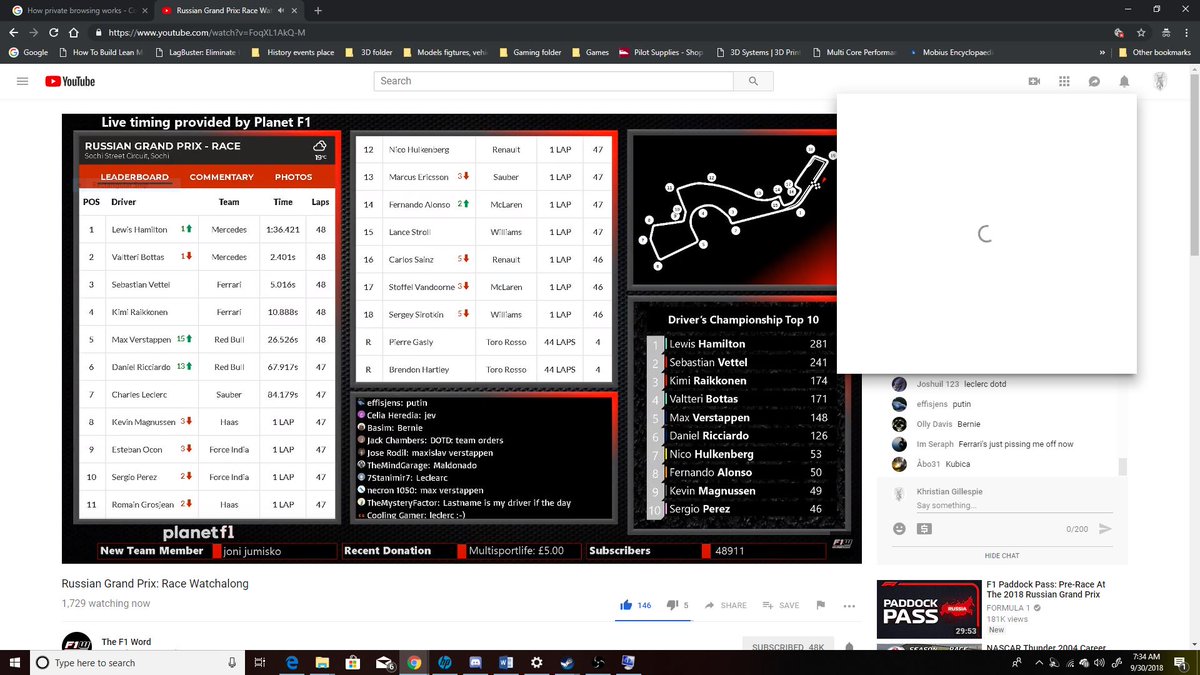The image size is (1200, 675).
Task: Click the search magnifier button
Action: pos(751,81)
